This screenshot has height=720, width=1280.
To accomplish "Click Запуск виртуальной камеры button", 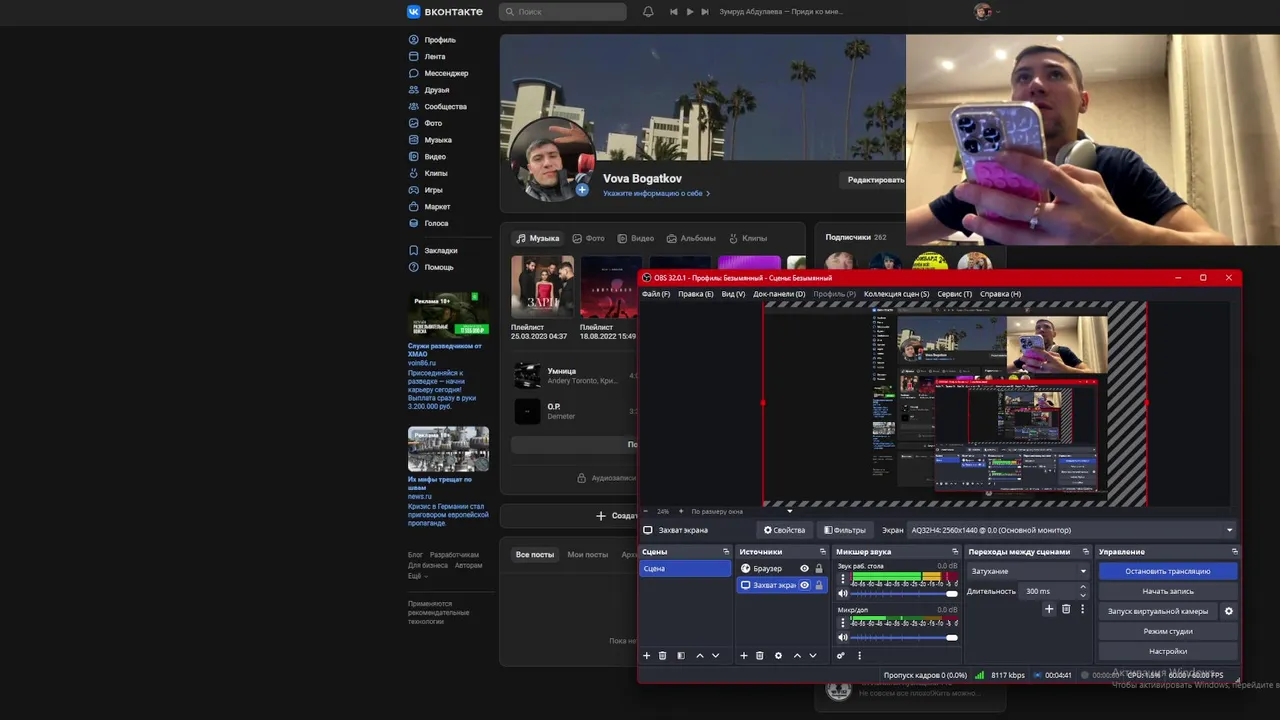I will coord(1158,611).
